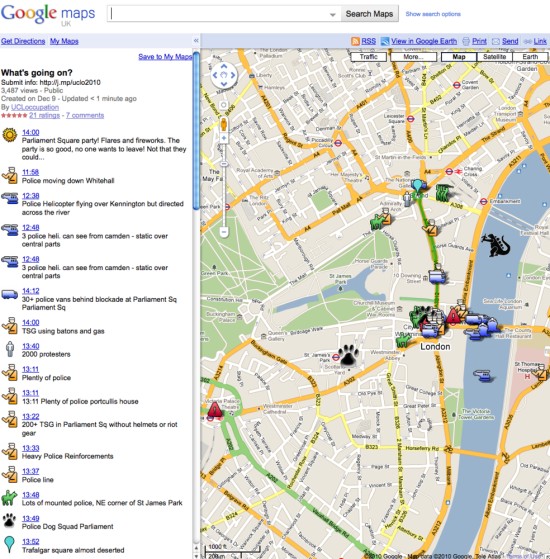550x559 pixels.
Task: Click the green horse icon beside 13:48 entry
Action: click(x=9, y=498)
